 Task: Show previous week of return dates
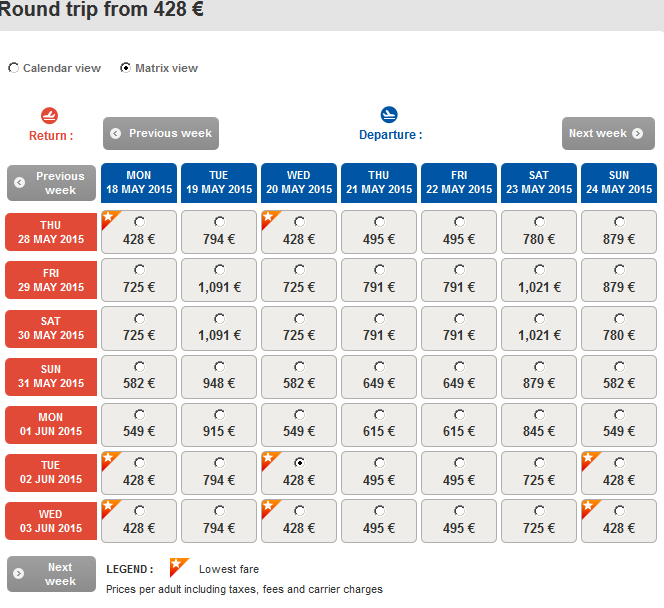click(x=52, y=183)
